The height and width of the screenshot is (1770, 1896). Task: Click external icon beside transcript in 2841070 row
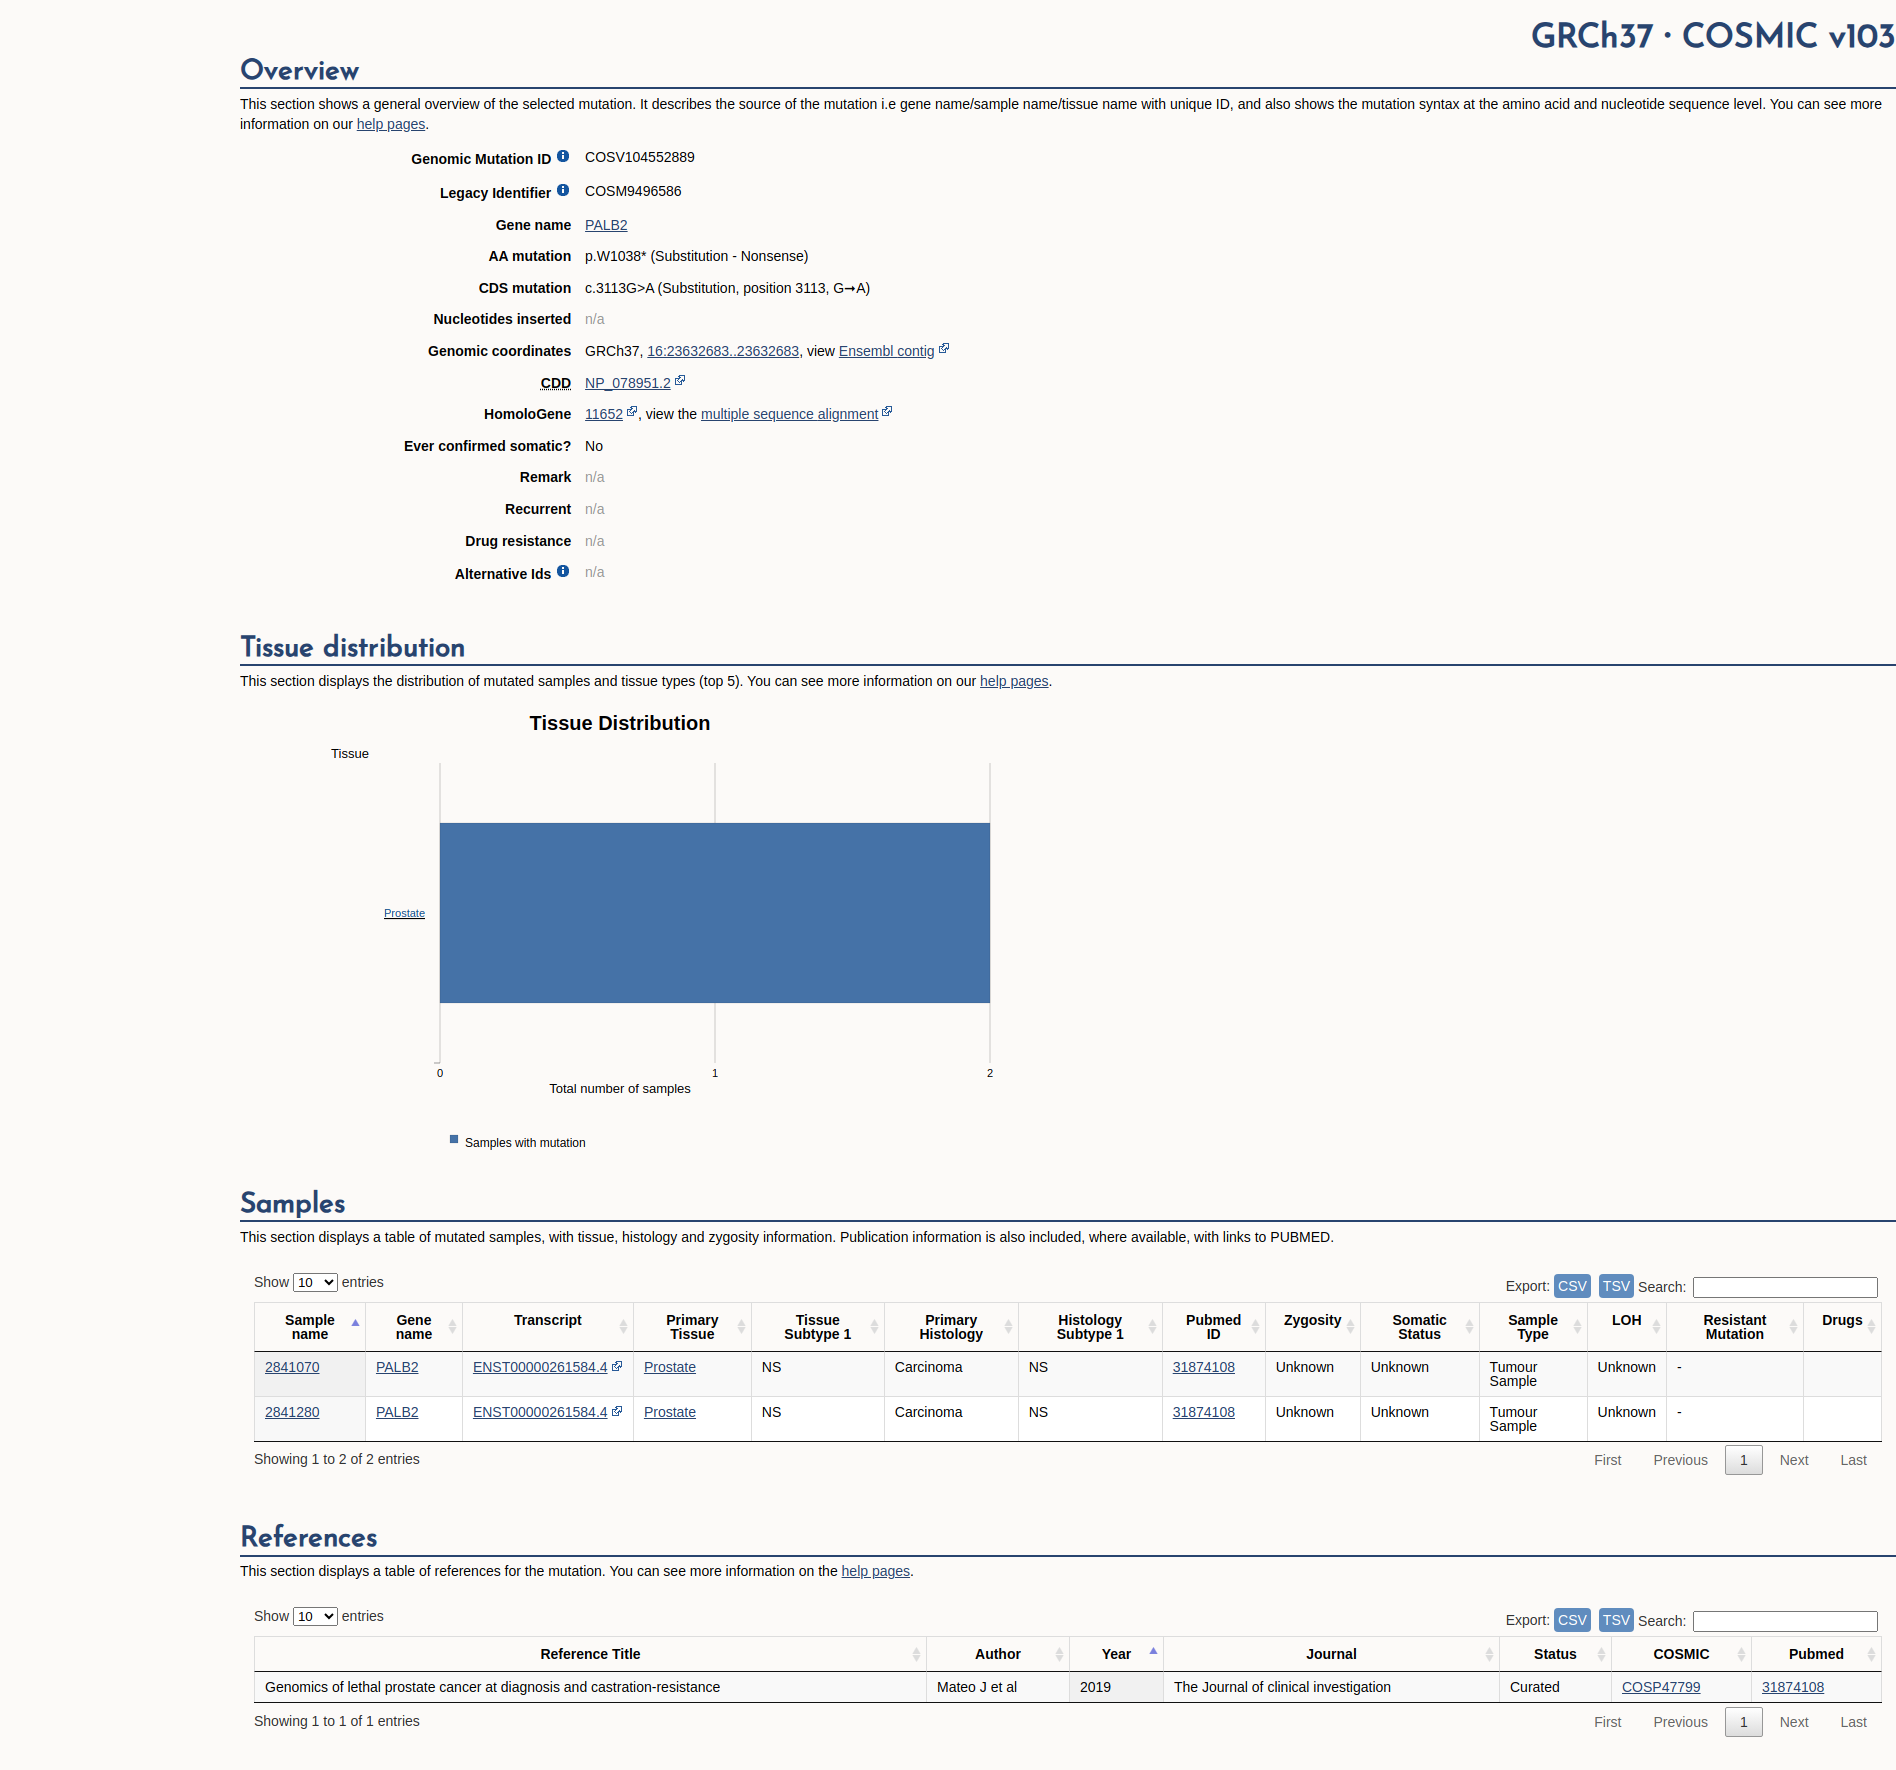tap(617, 1366)
